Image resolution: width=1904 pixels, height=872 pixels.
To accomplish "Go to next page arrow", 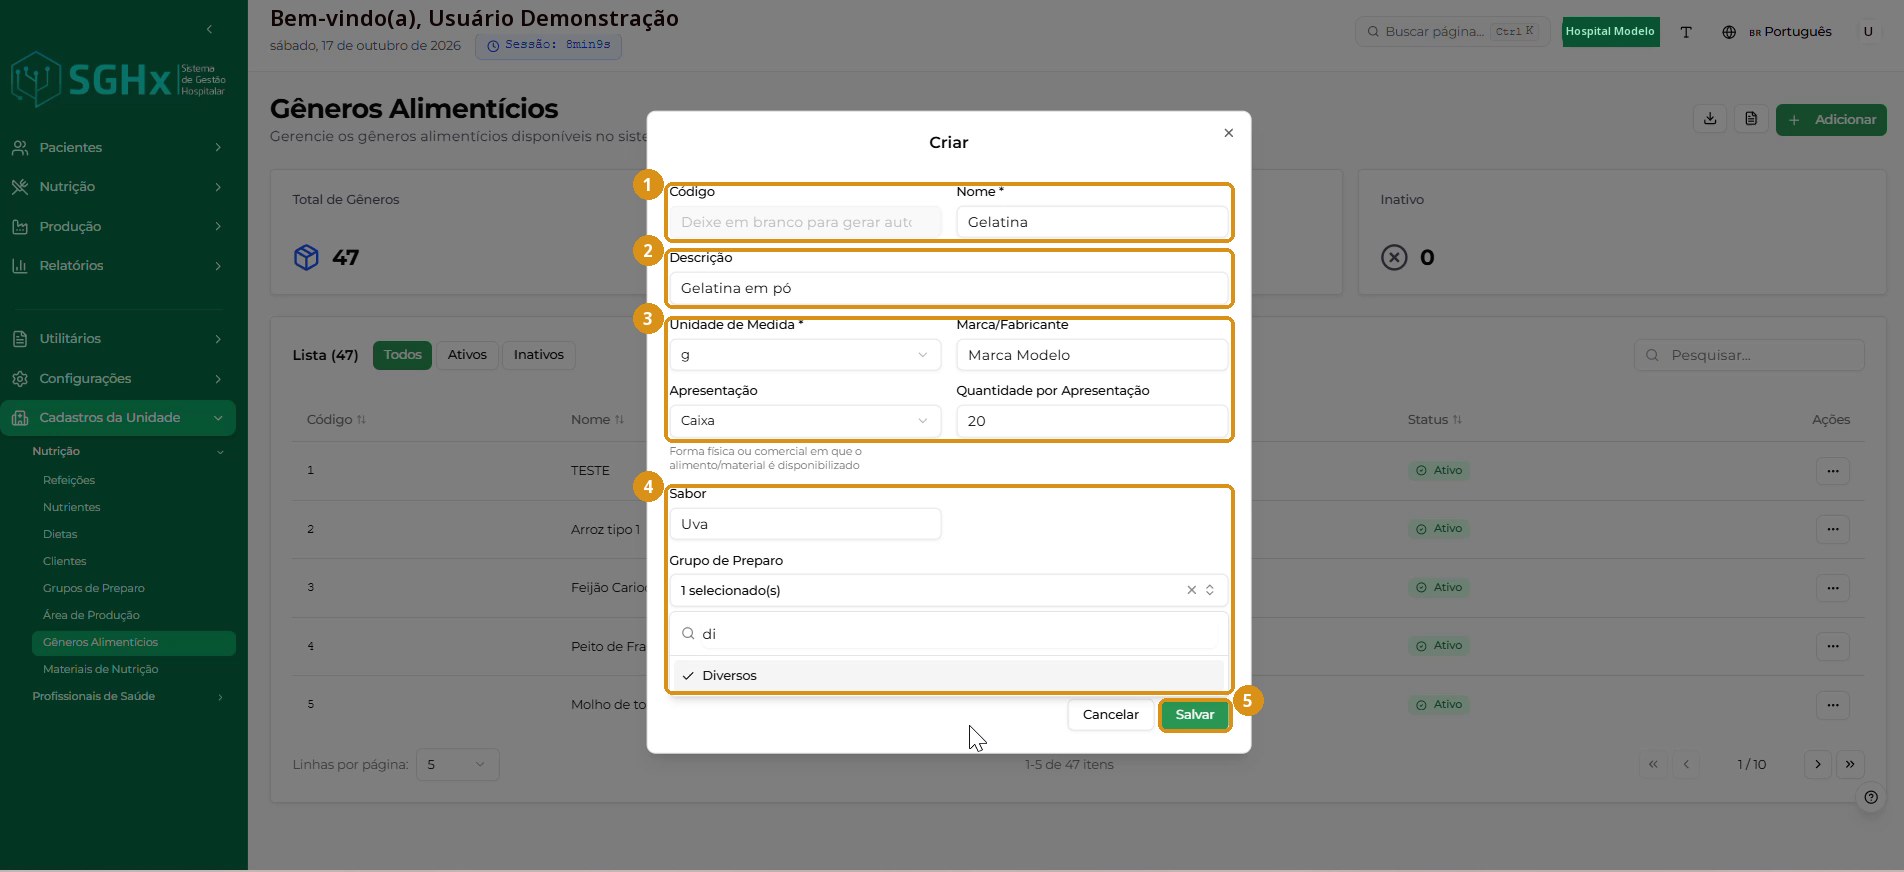I will [x=1818, y=764].
